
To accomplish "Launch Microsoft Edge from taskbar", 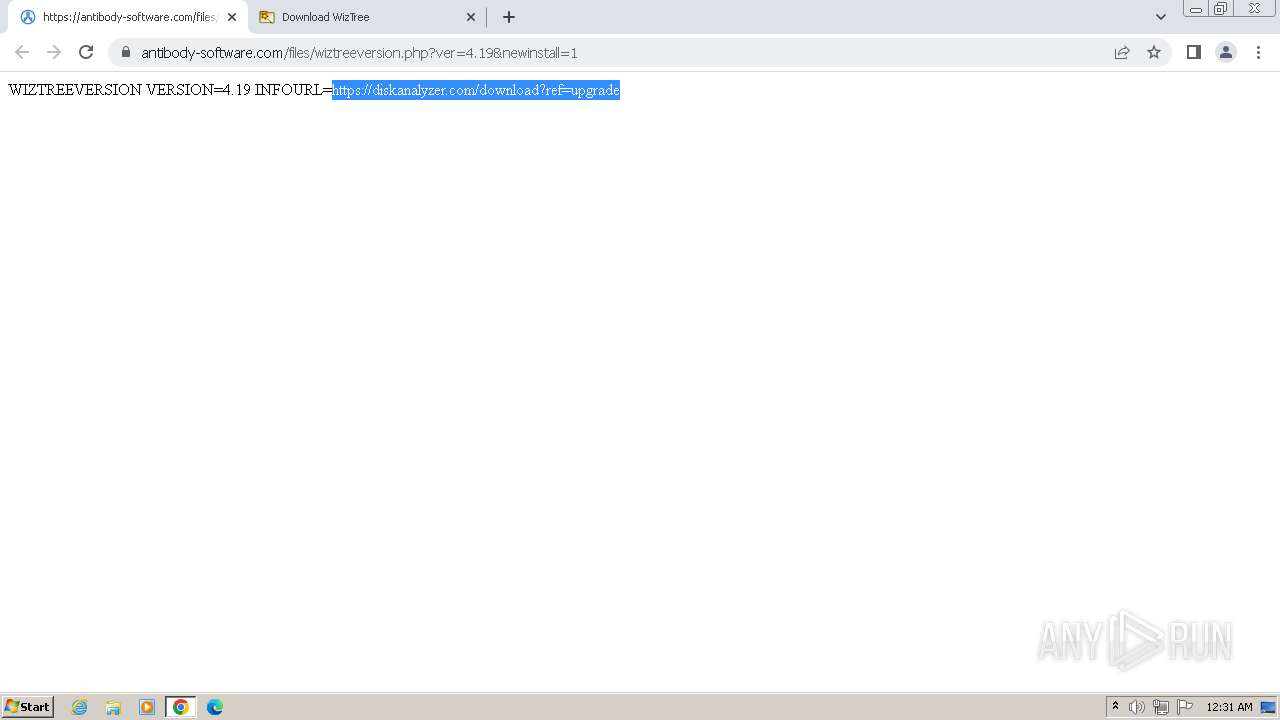I will (x=215, y=707).
